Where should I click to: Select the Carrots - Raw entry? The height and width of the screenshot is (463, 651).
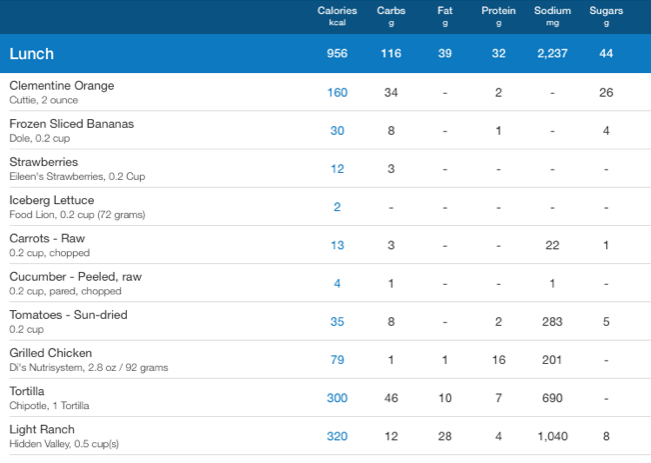coord(48,238)
